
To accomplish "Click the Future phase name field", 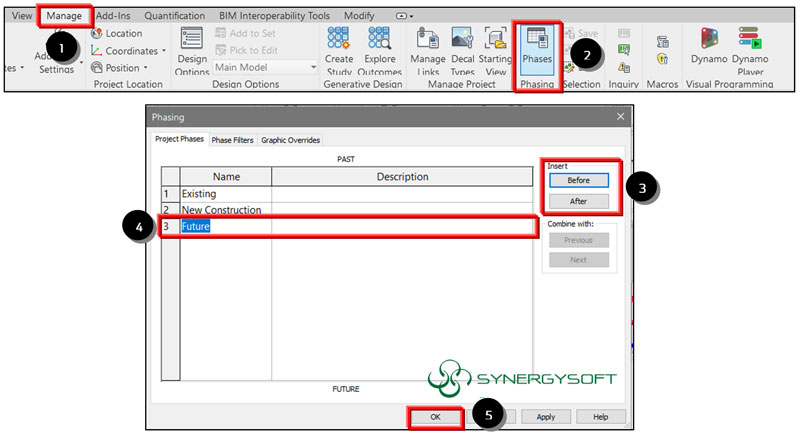I will coord(226,226).
